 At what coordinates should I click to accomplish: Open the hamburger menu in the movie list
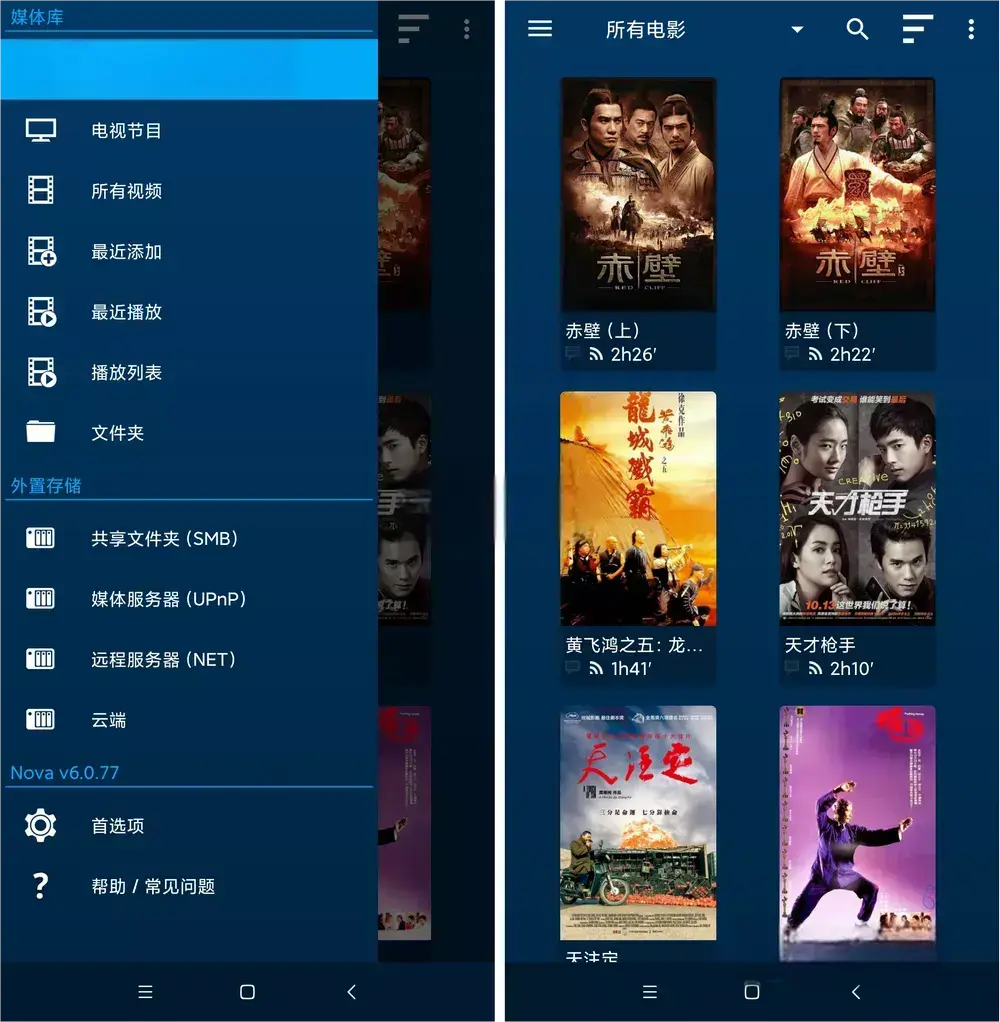pos(540,29)
